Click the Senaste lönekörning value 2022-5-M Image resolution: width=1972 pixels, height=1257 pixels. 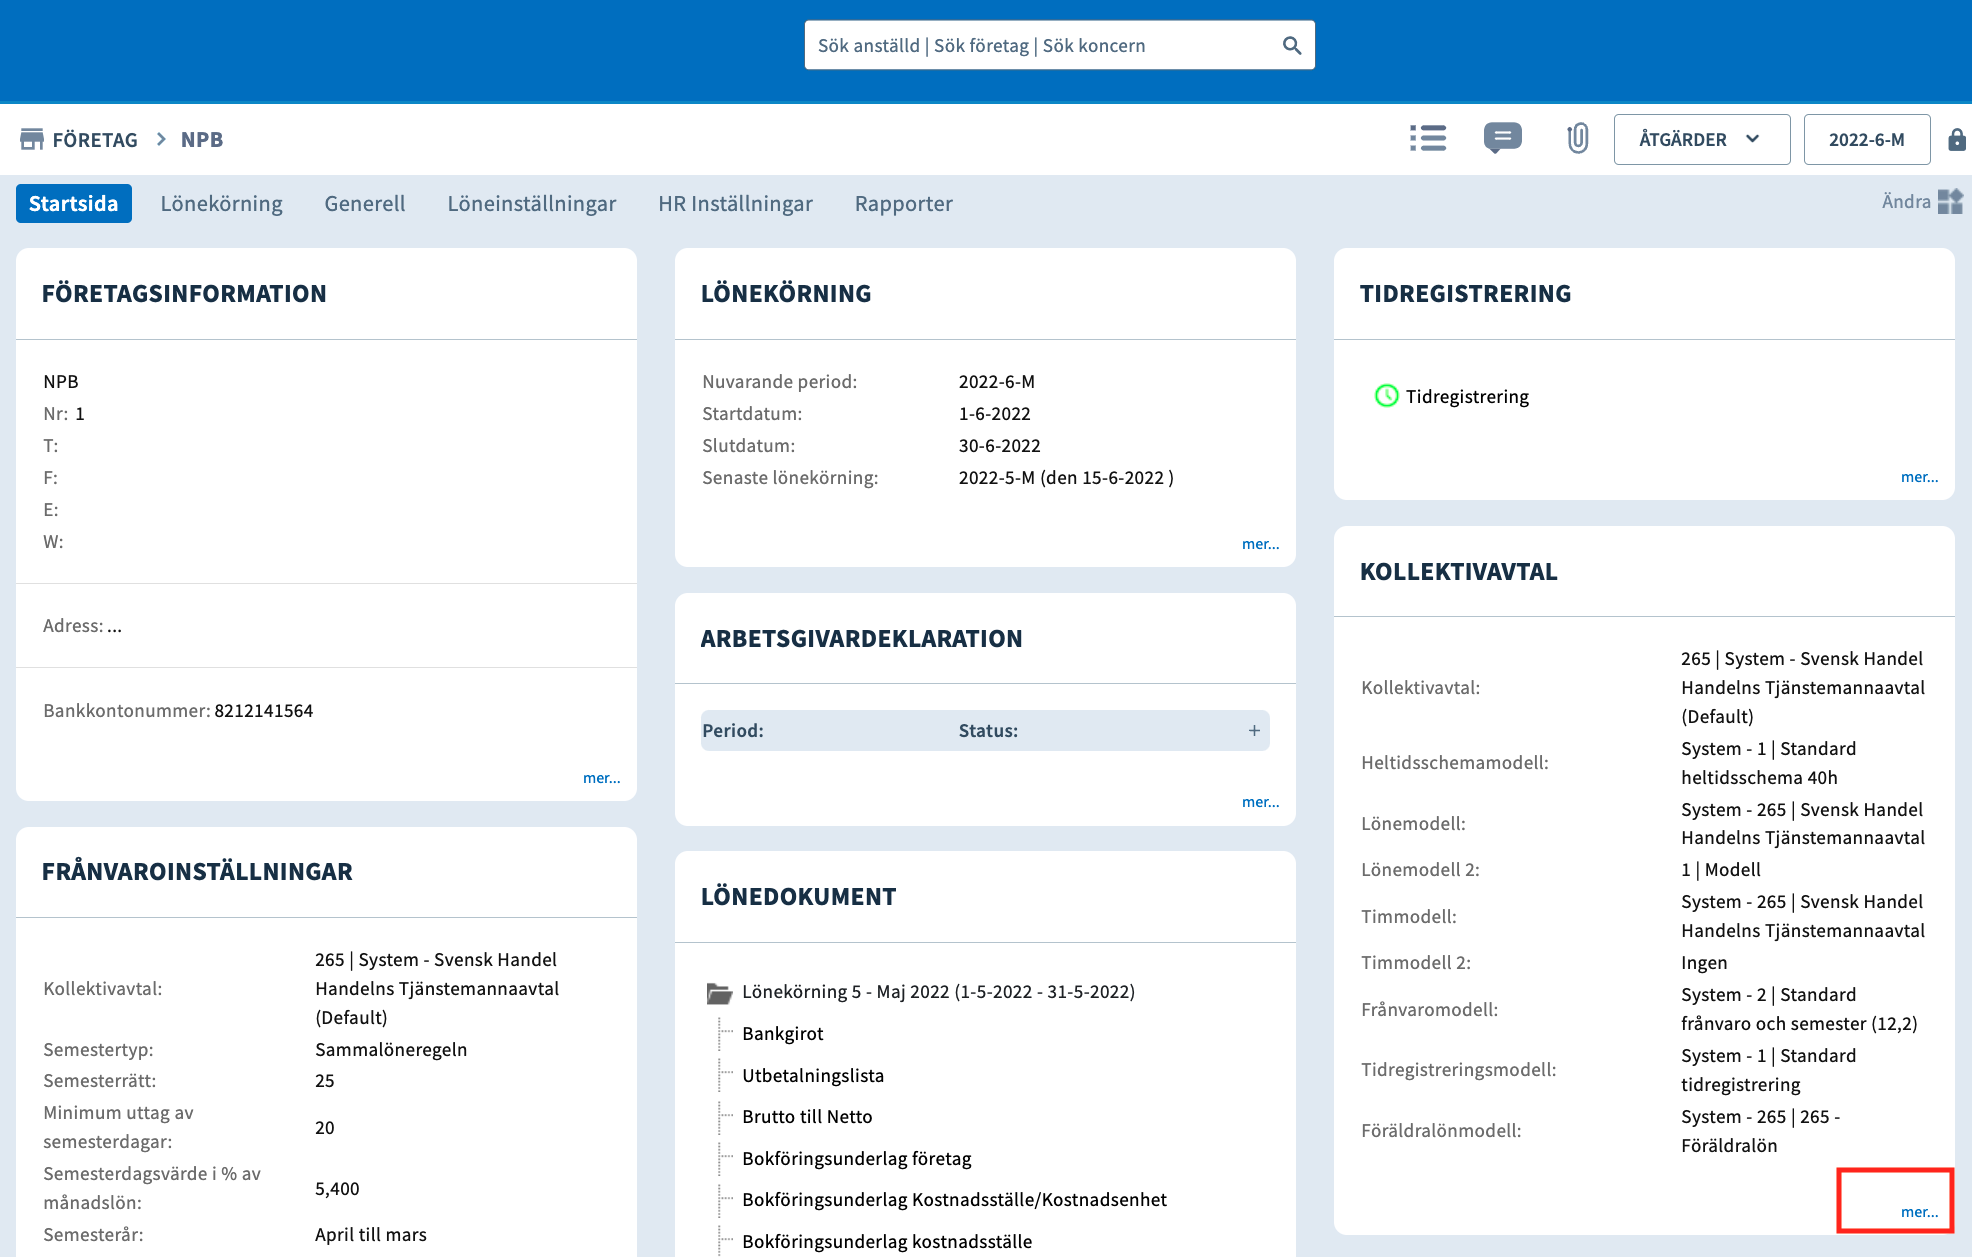[1066, 478]
